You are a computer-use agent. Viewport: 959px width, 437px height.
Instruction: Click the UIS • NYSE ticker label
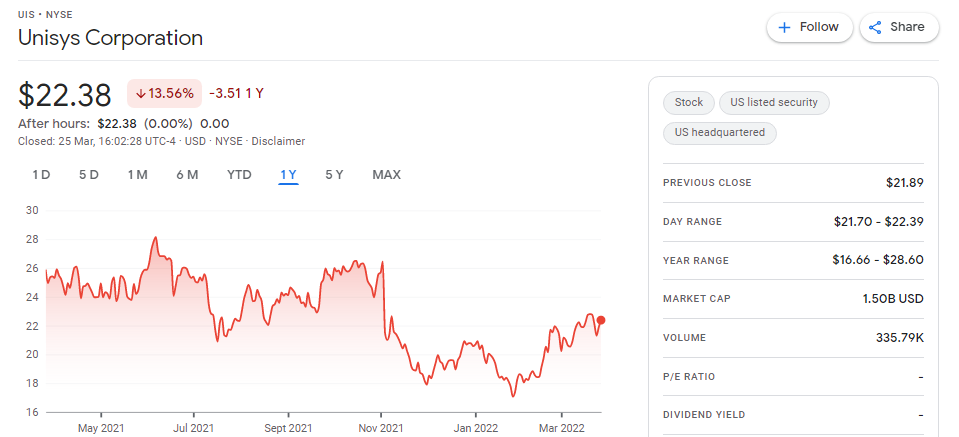[x=45, y=14]
